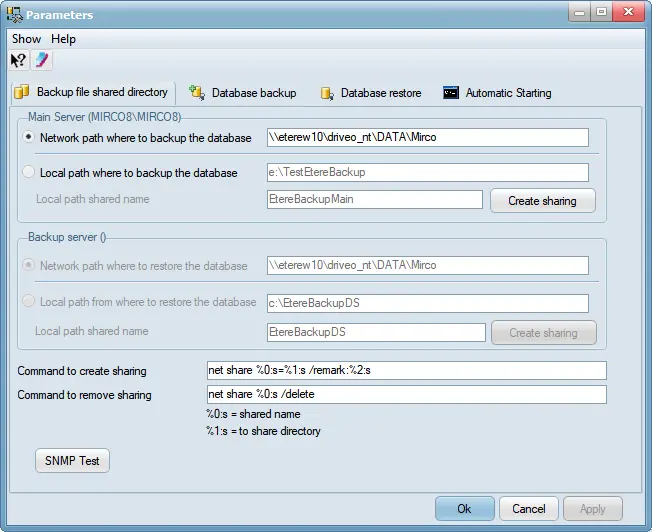The width and height of the screenshot is (652, 532).
Task: Open the Database backup tab
Action: coord(243,93)
